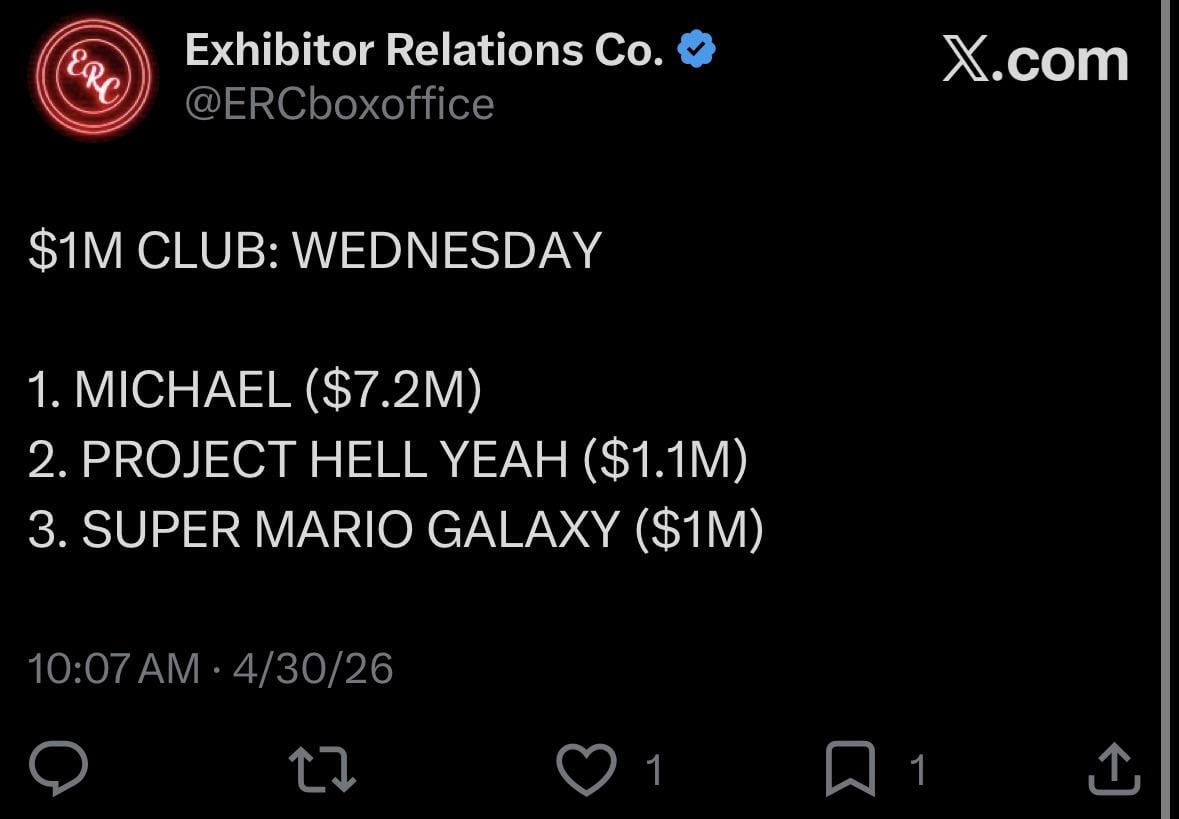The image size is (1179, 819).
Task: Click the blue verified checkmark badge
Action: [696, 49]
